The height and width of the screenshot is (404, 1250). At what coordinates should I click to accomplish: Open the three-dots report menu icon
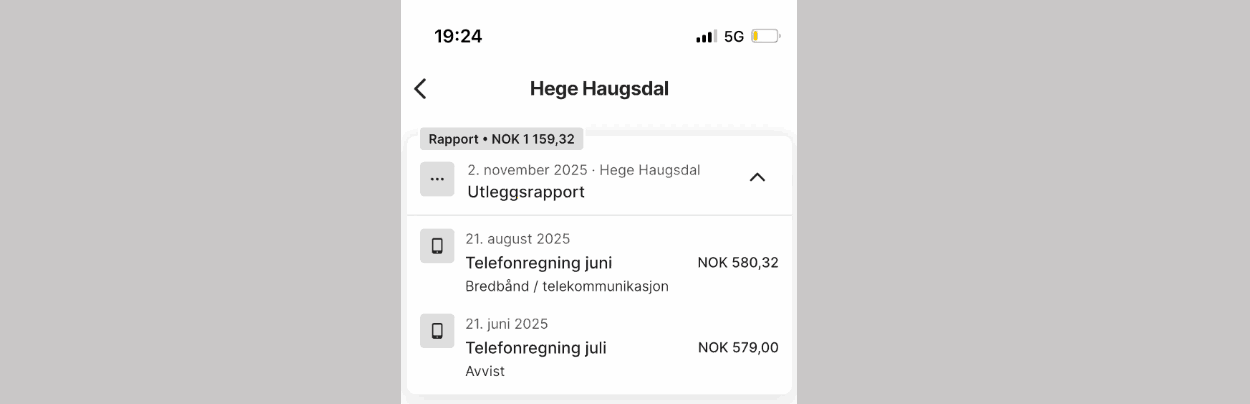coord(437,179)
